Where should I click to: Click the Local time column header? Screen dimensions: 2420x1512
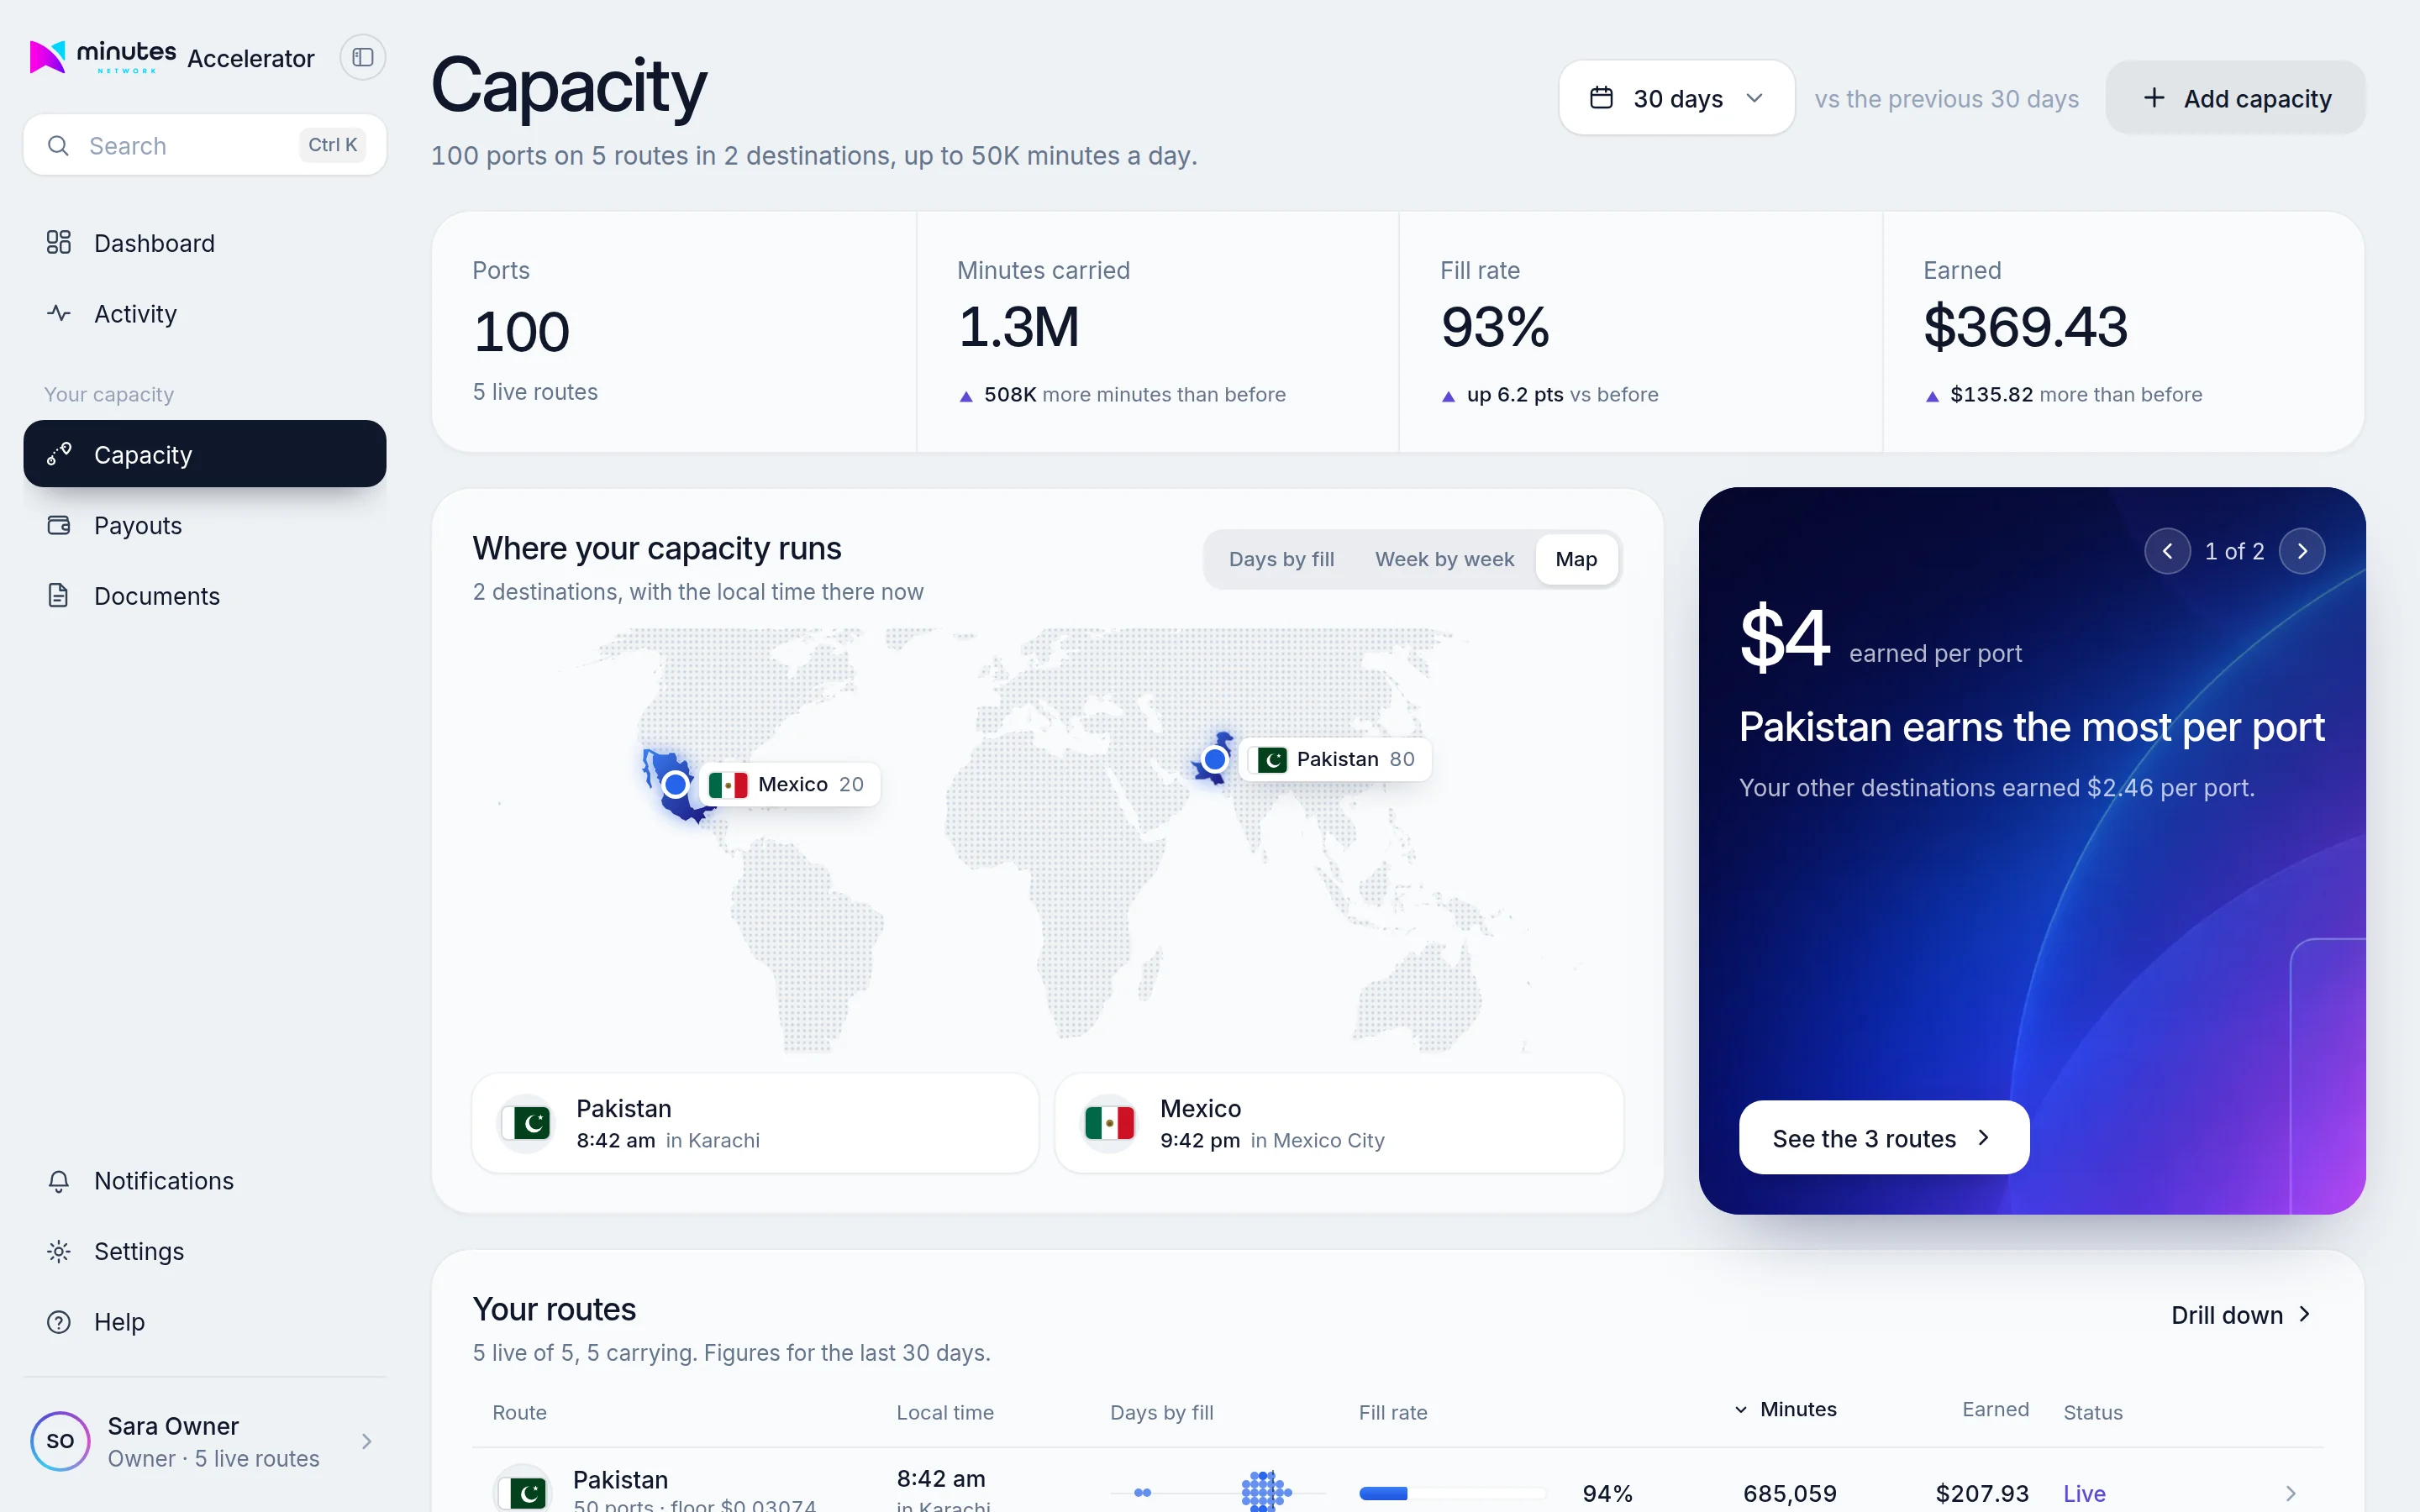(944, 1412)
